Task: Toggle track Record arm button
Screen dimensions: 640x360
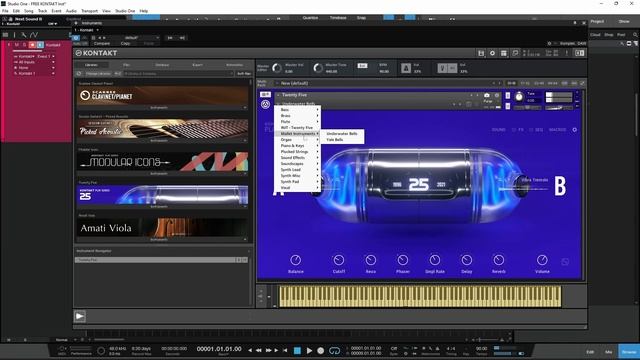Action: [32, 44]
